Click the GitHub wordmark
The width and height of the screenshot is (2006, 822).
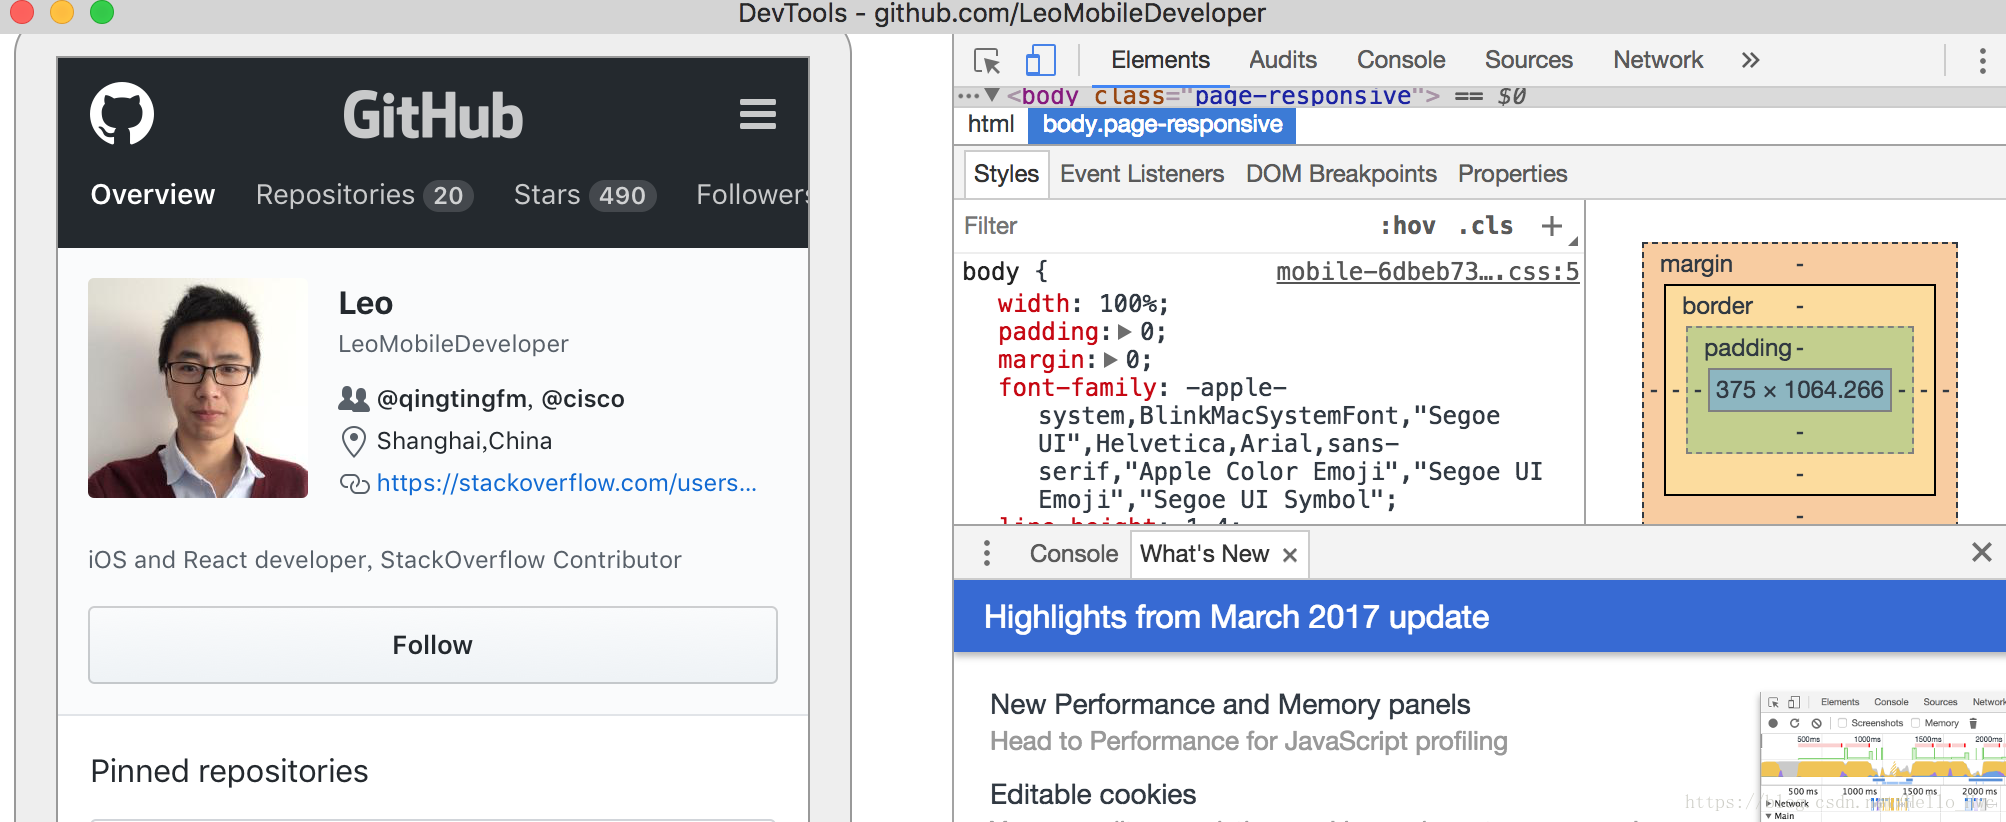[x=433, y=115]
